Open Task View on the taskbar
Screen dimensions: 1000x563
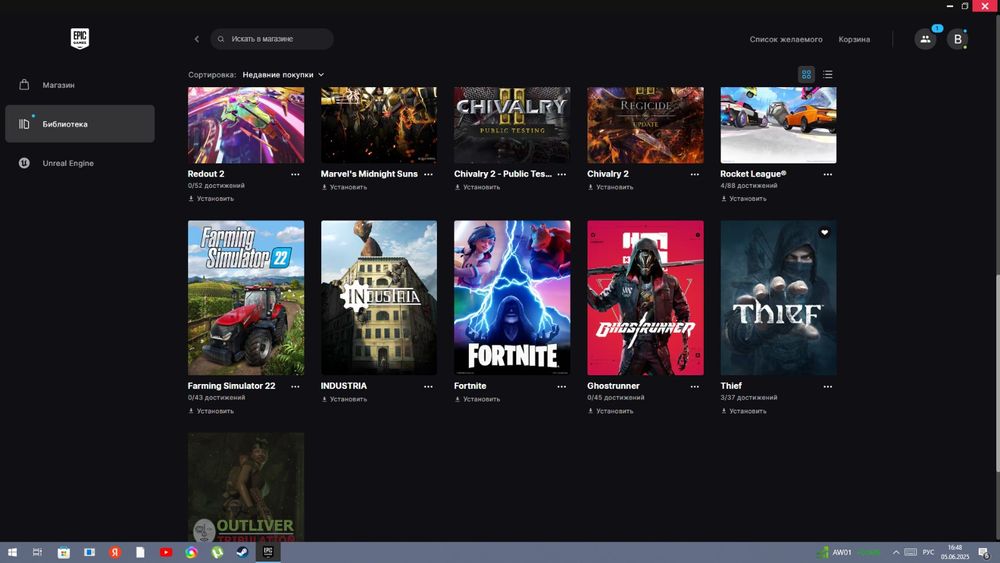38,552
